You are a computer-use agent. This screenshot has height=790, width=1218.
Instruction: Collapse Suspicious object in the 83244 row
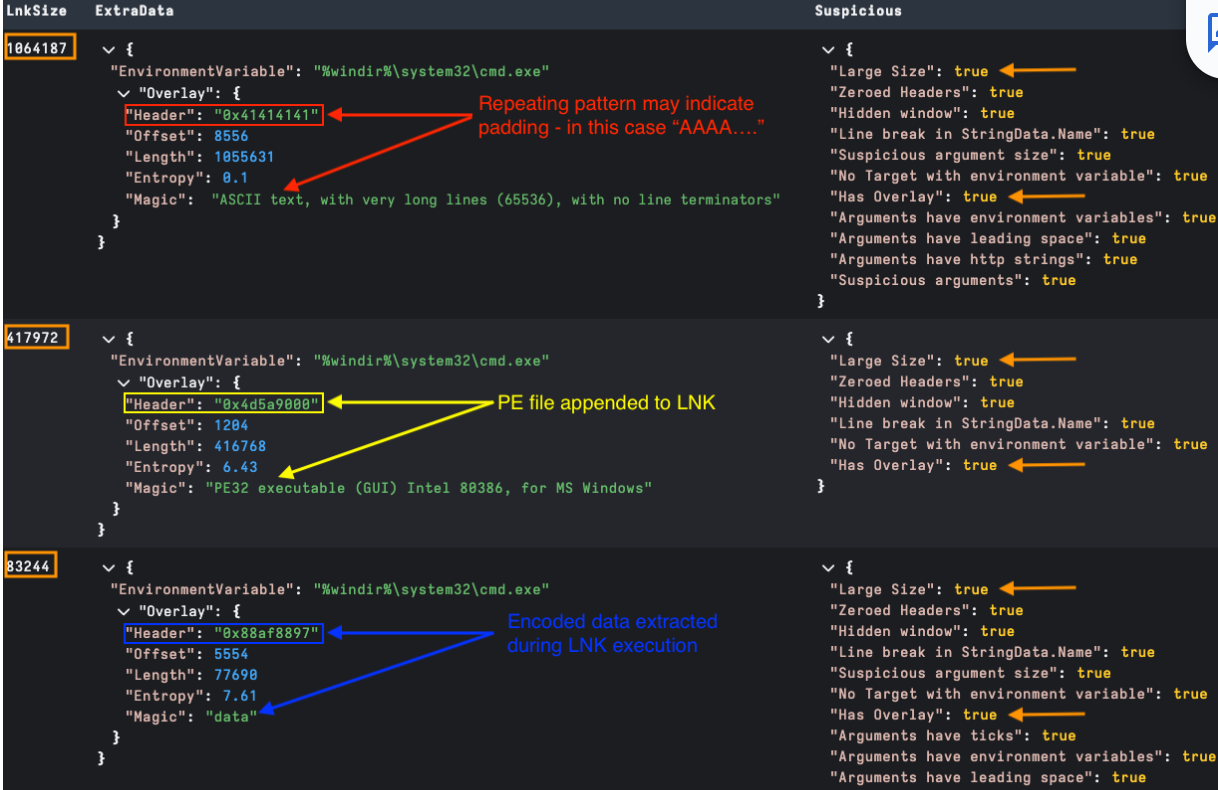pyautogui.click(x=827, y=568)
